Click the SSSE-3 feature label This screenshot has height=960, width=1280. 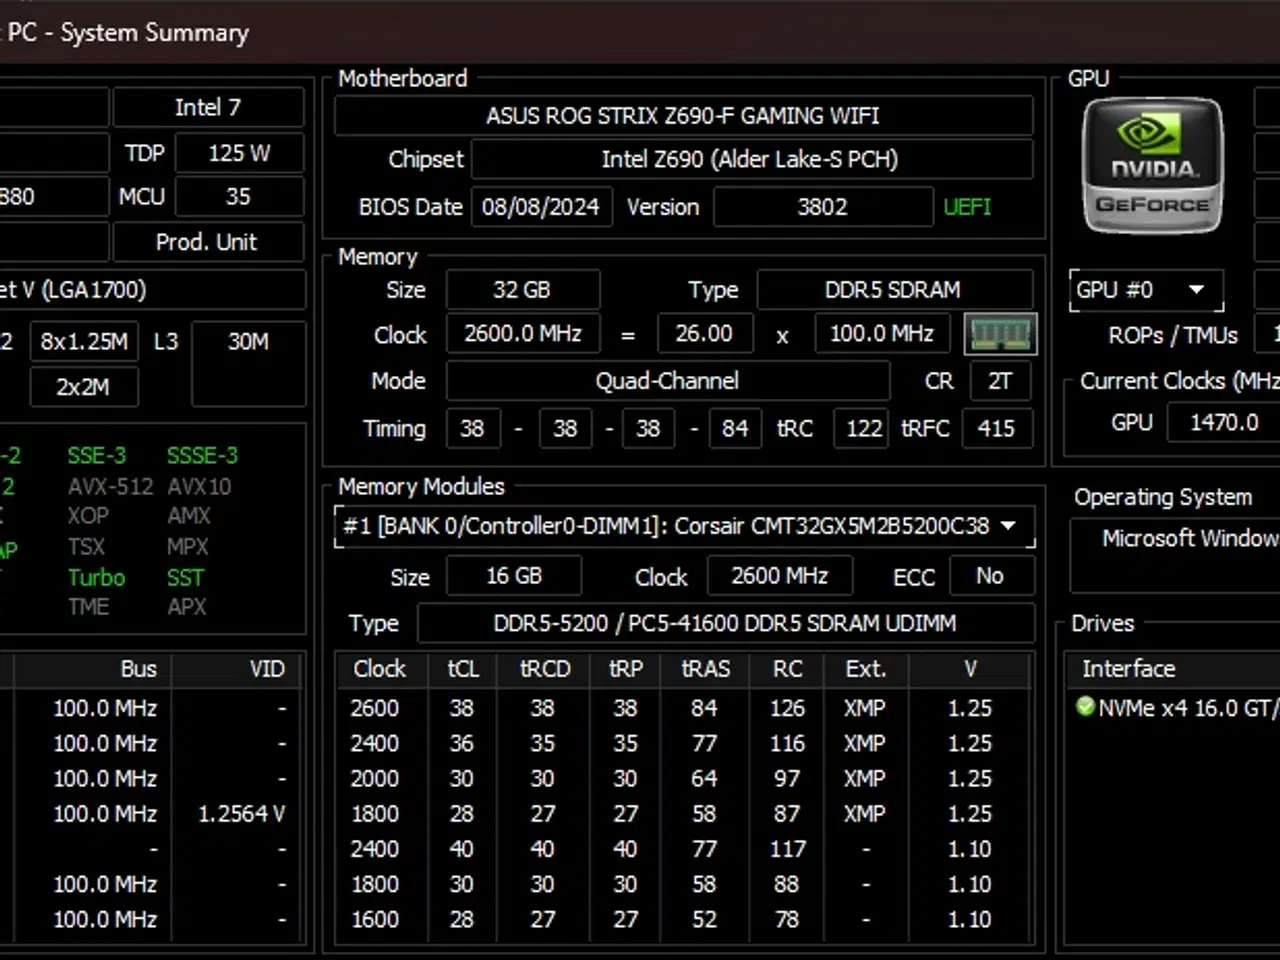click(202, 456)
